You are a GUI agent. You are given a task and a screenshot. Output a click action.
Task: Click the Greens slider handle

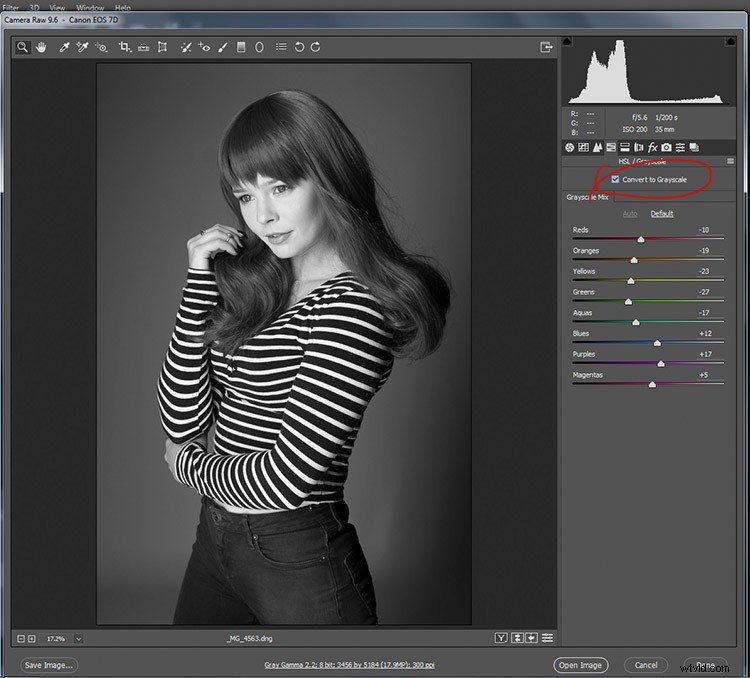629,301
